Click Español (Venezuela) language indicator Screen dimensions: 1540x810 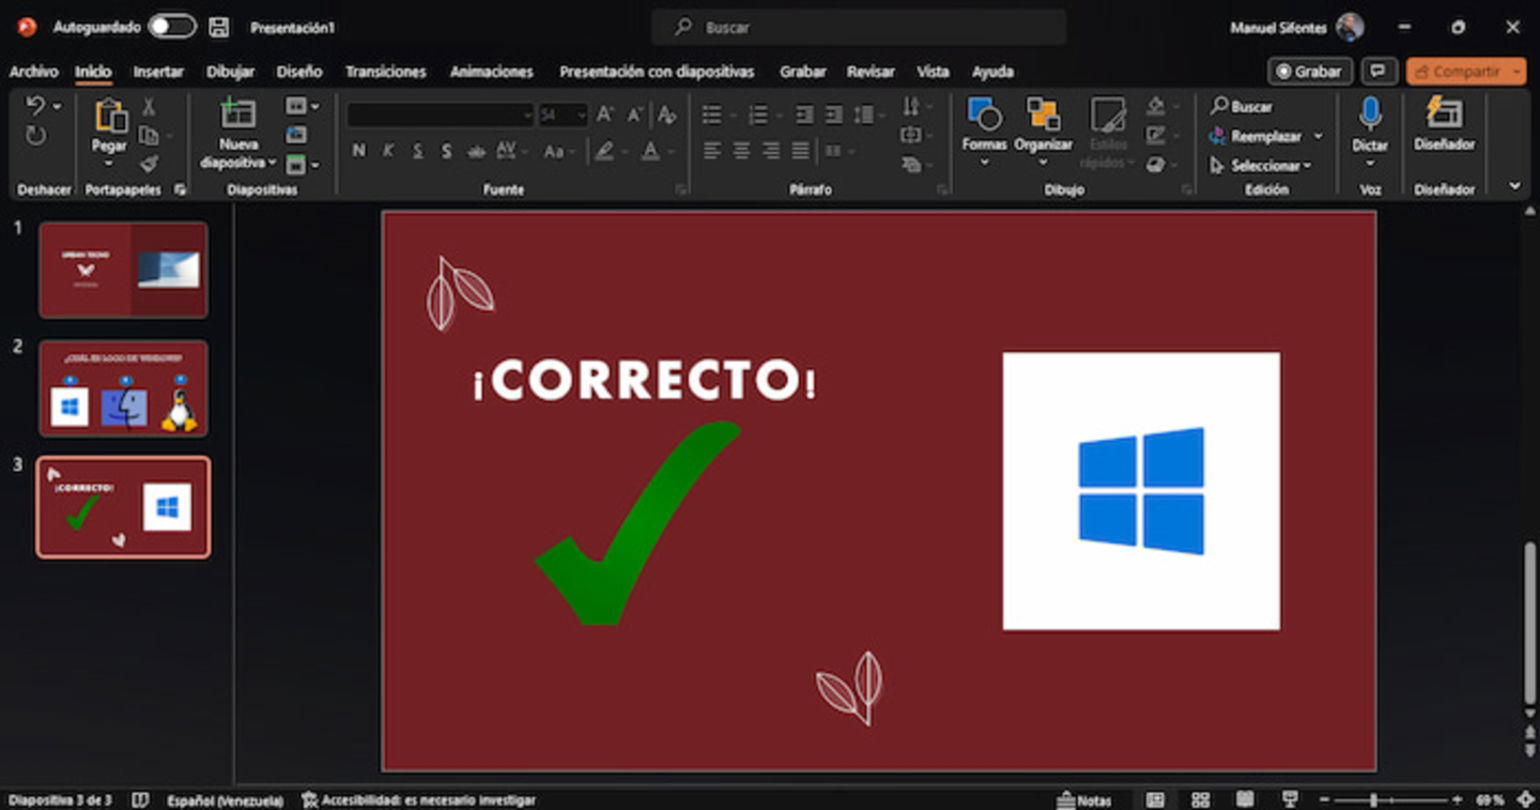click(224, 800)
